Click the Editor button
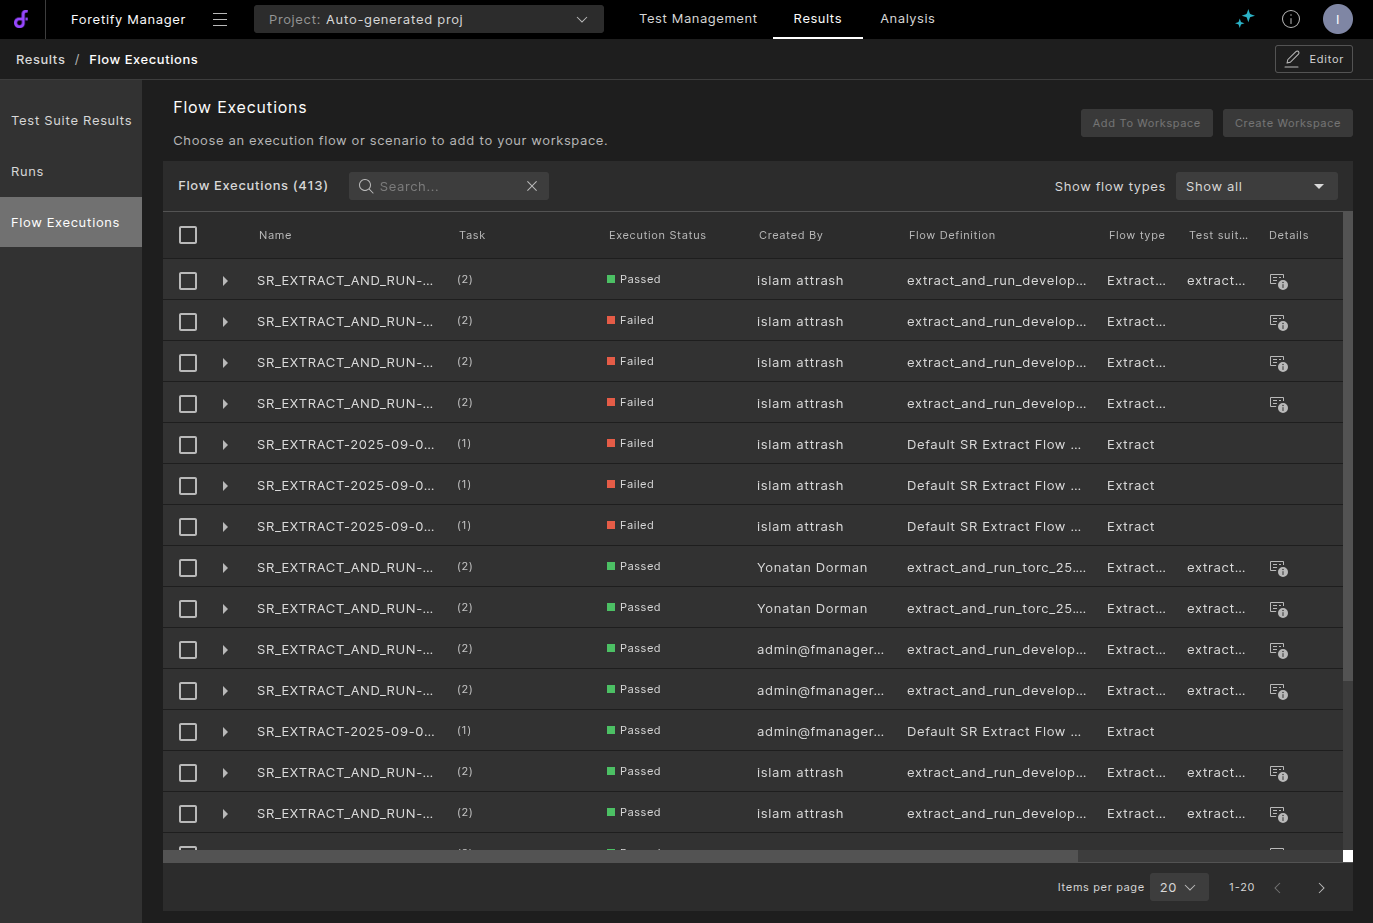The image size is (1373, 923). [1313, 59]
